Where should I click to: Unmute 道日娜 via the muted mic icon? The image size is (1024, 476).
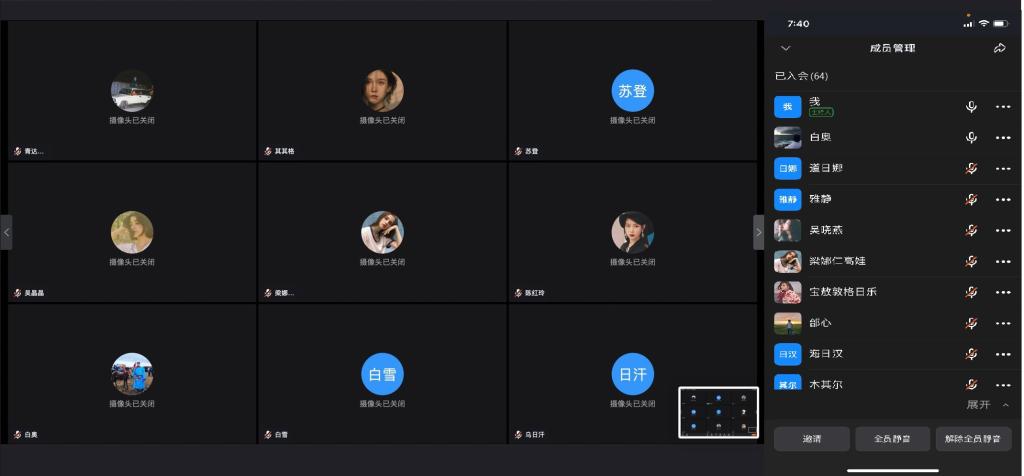coord(971,168)
